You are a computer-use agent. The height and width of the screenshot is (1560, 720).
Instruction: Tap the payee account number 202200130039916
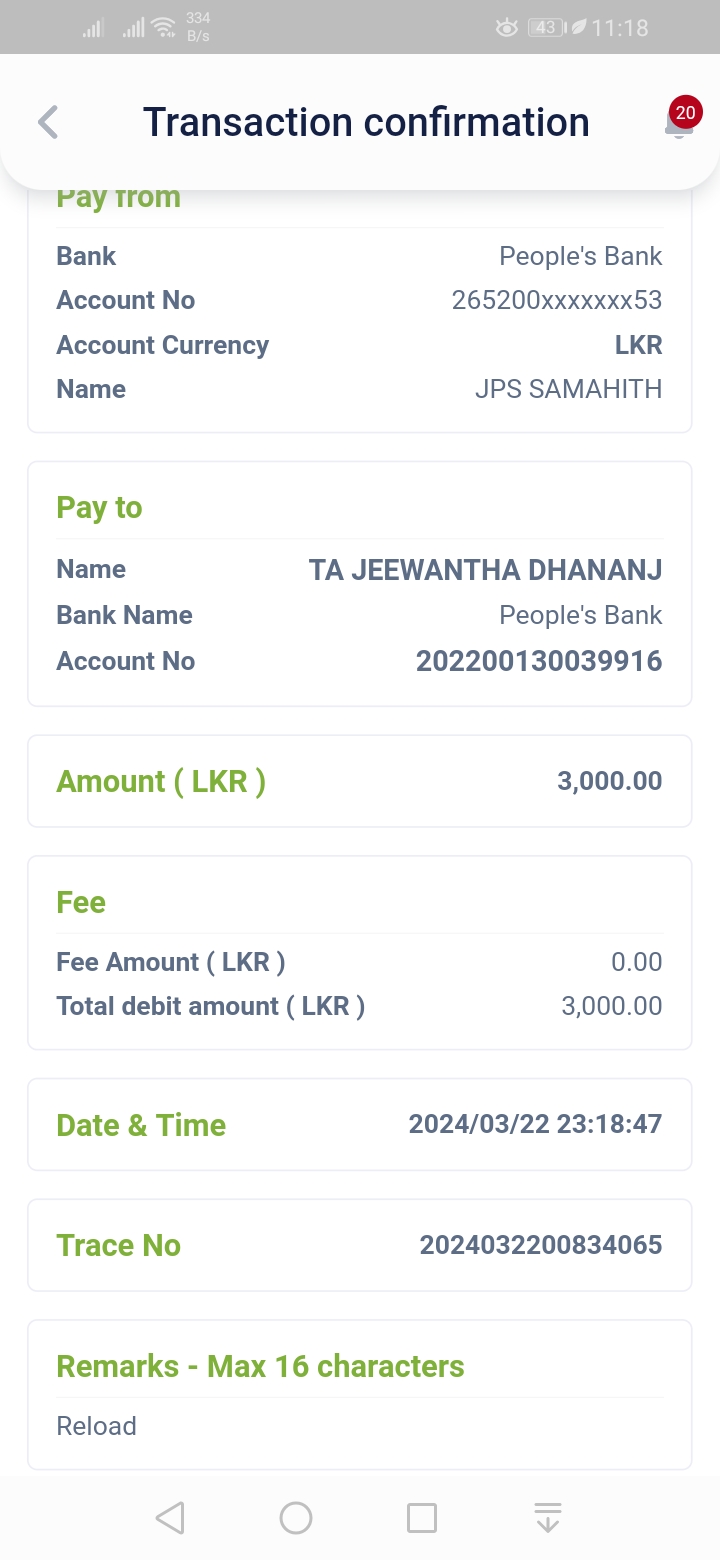click(x=539, y=661)
